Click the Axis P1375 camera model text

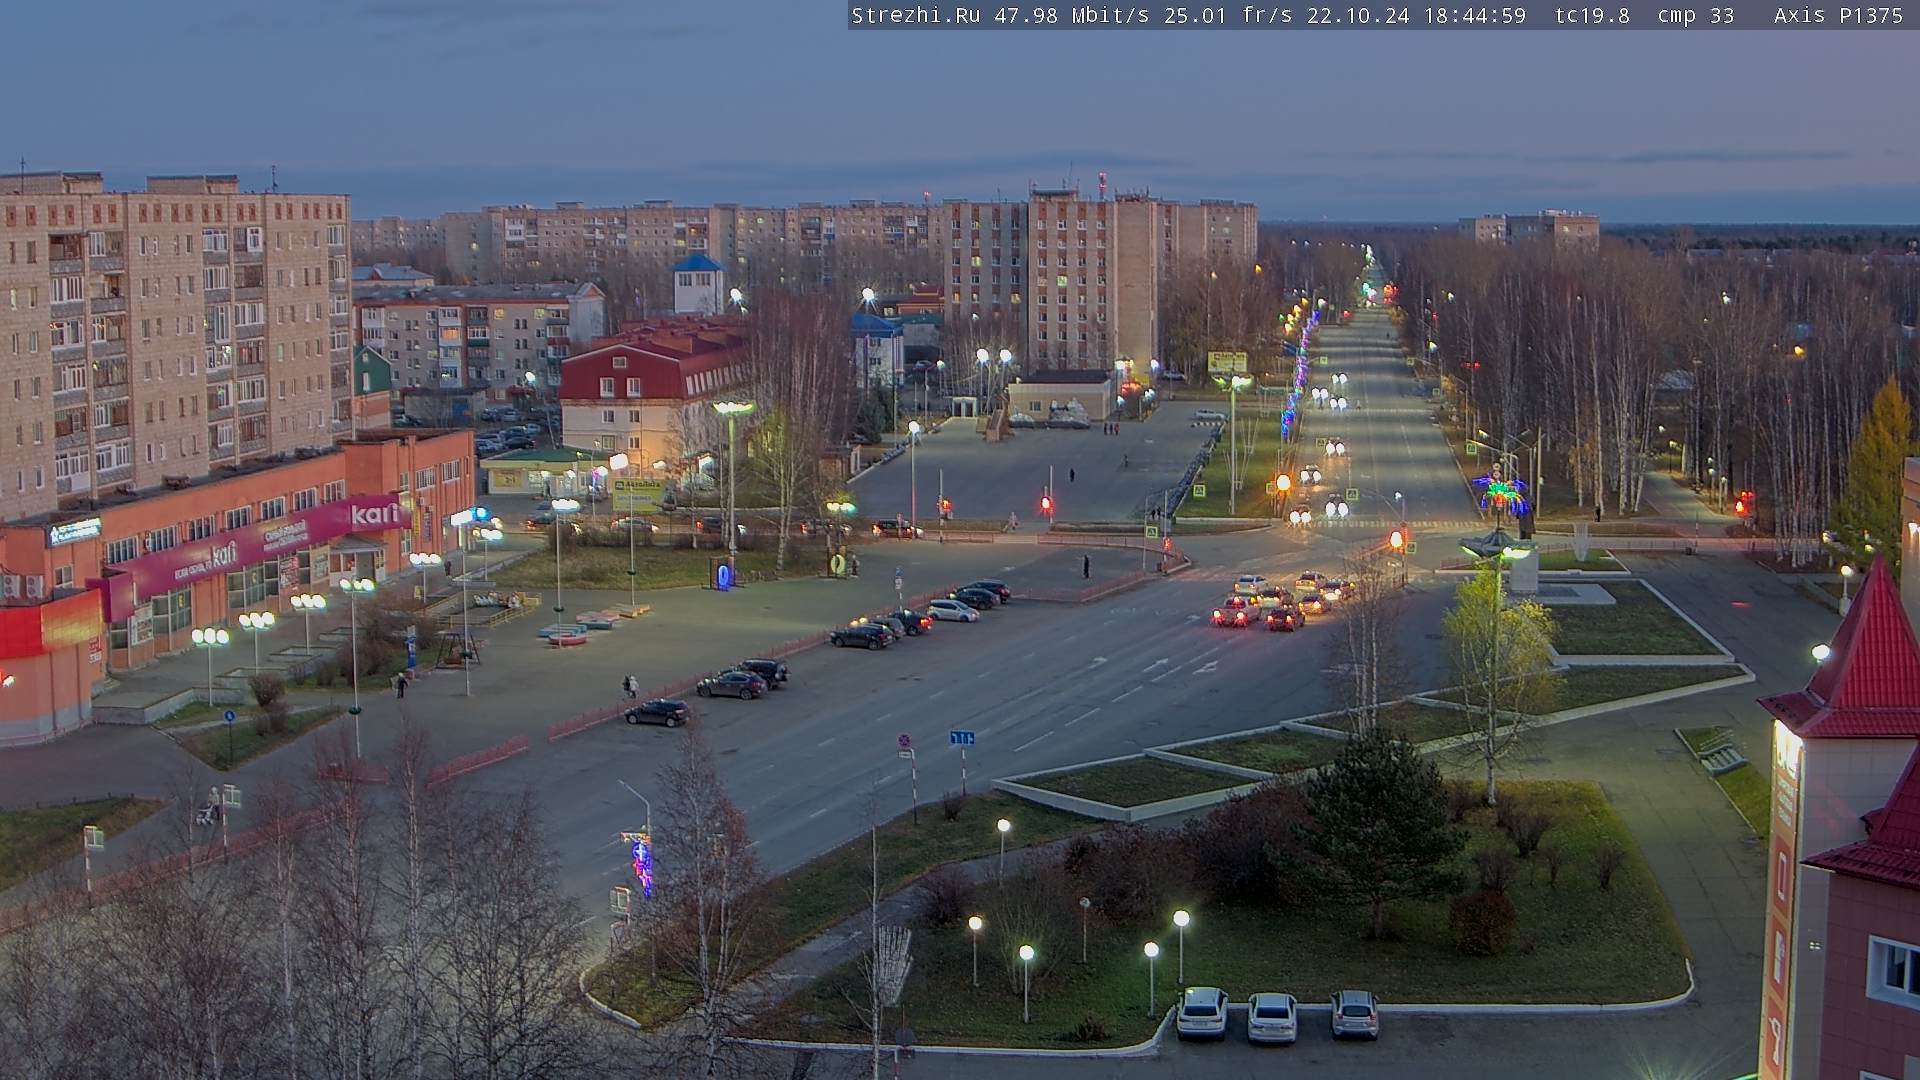(x=1838, y=16)
